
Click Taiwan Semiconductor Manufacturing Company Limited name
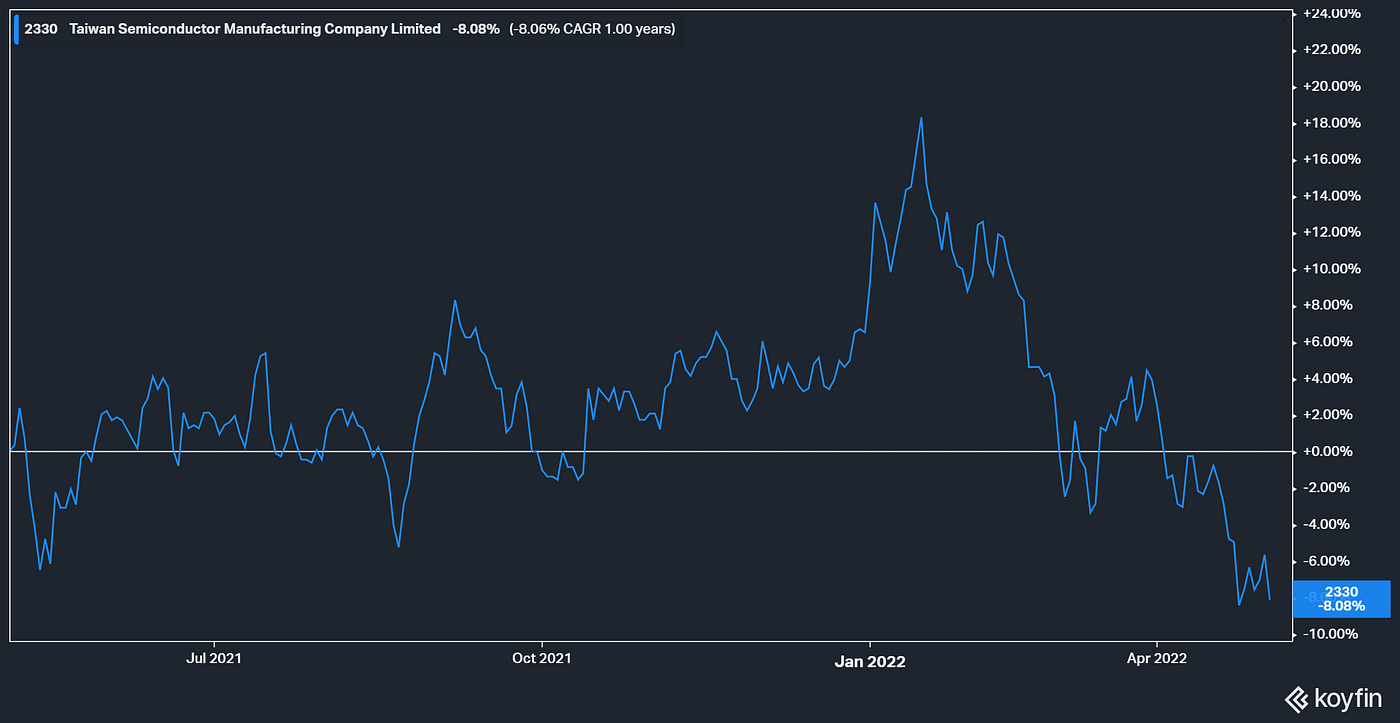click(255, 29)
